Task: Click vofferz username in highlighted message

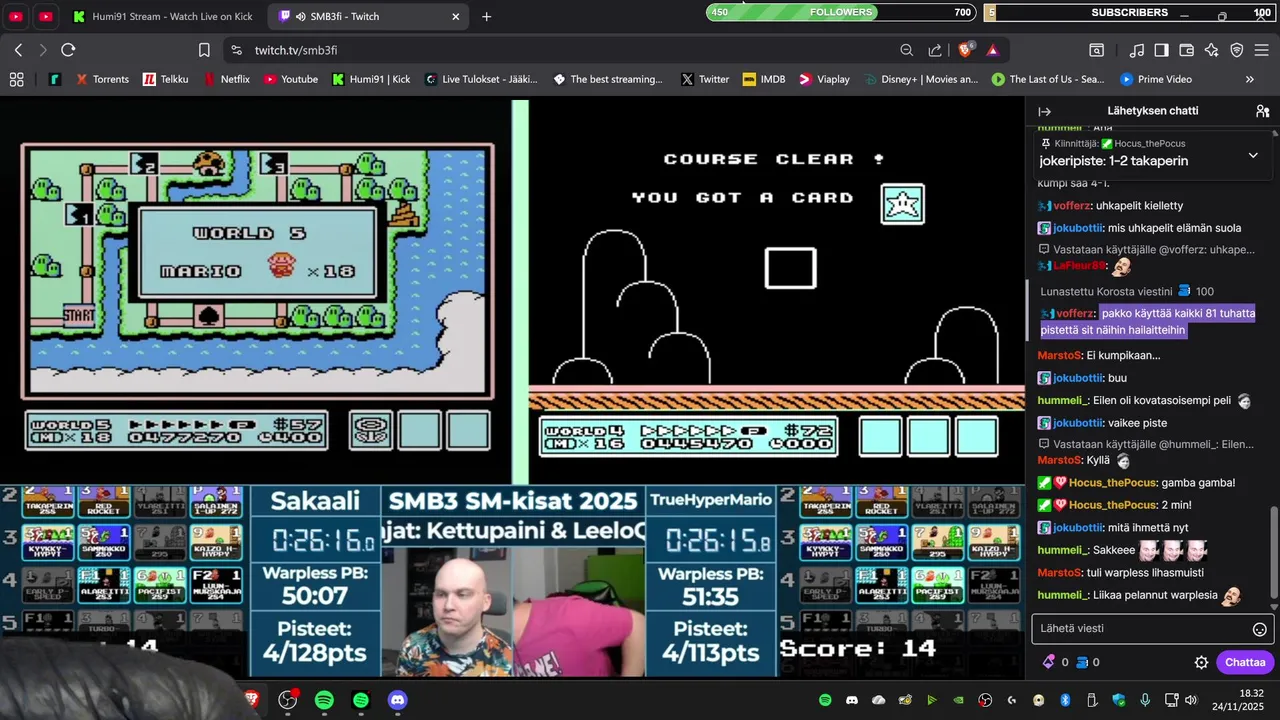Action: tap(1076, 313)
